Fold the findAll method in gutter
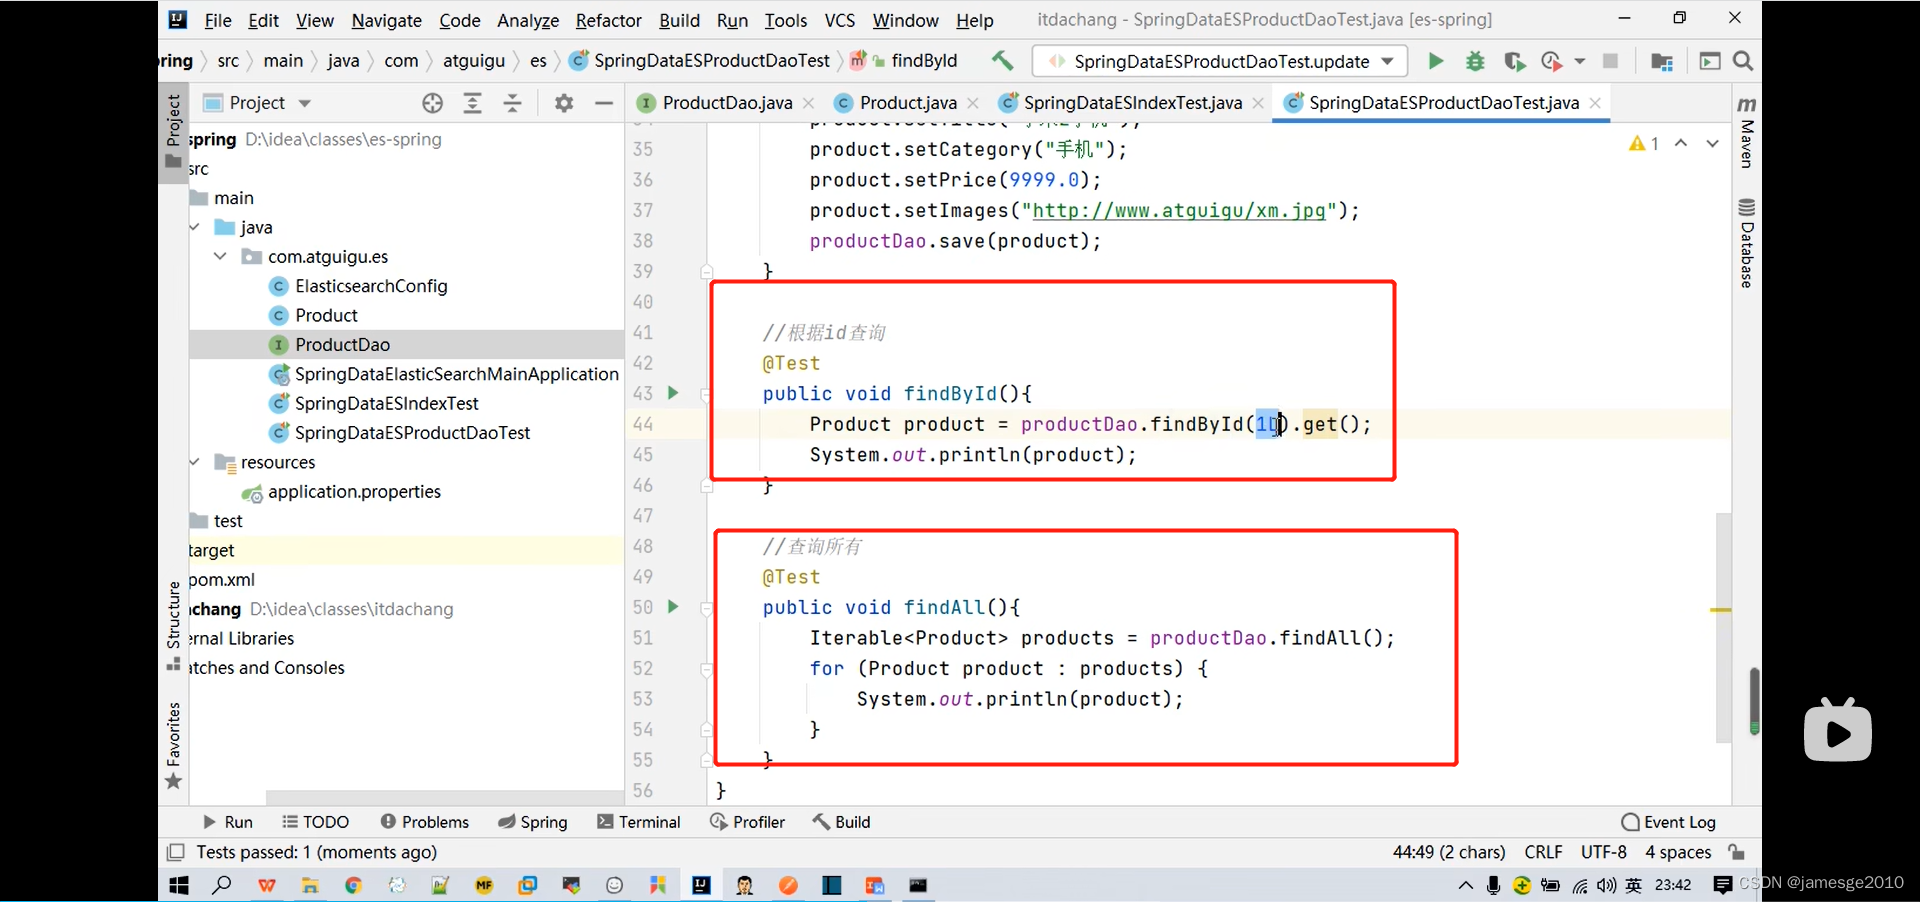 click(x=707, y=608)
